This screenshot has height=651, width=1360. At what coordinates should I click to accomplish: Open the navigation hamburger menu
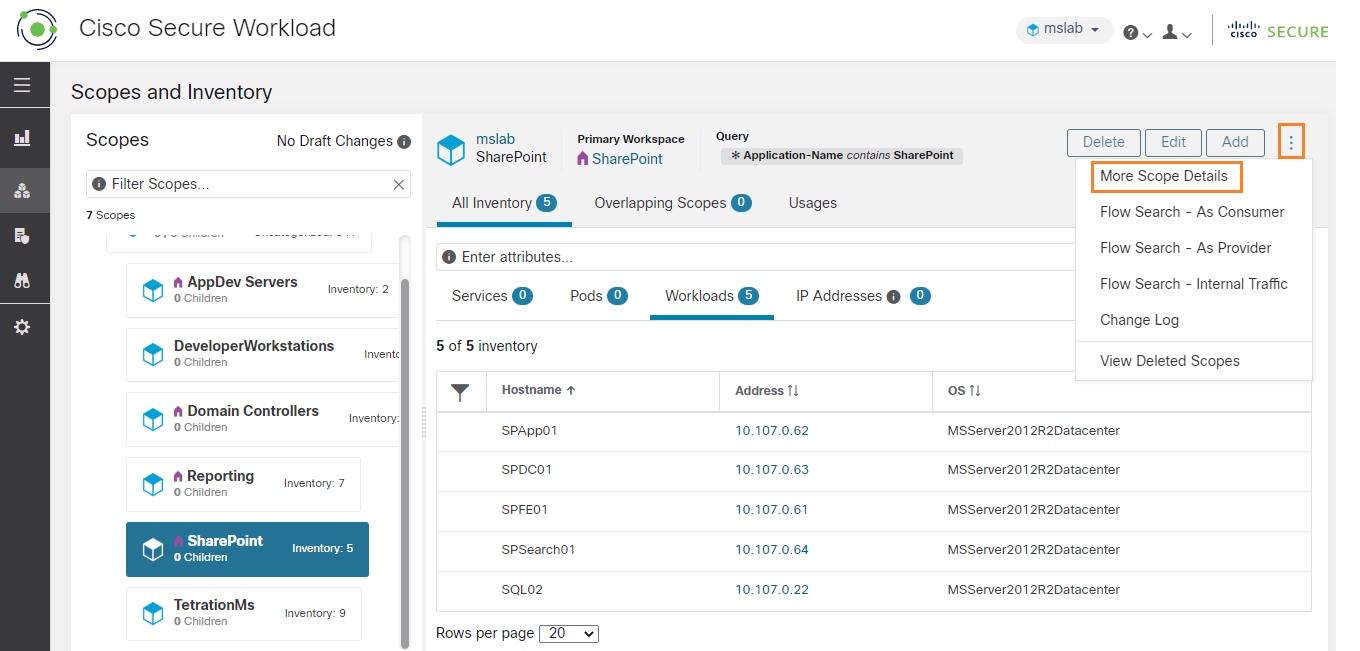(24, 84)
